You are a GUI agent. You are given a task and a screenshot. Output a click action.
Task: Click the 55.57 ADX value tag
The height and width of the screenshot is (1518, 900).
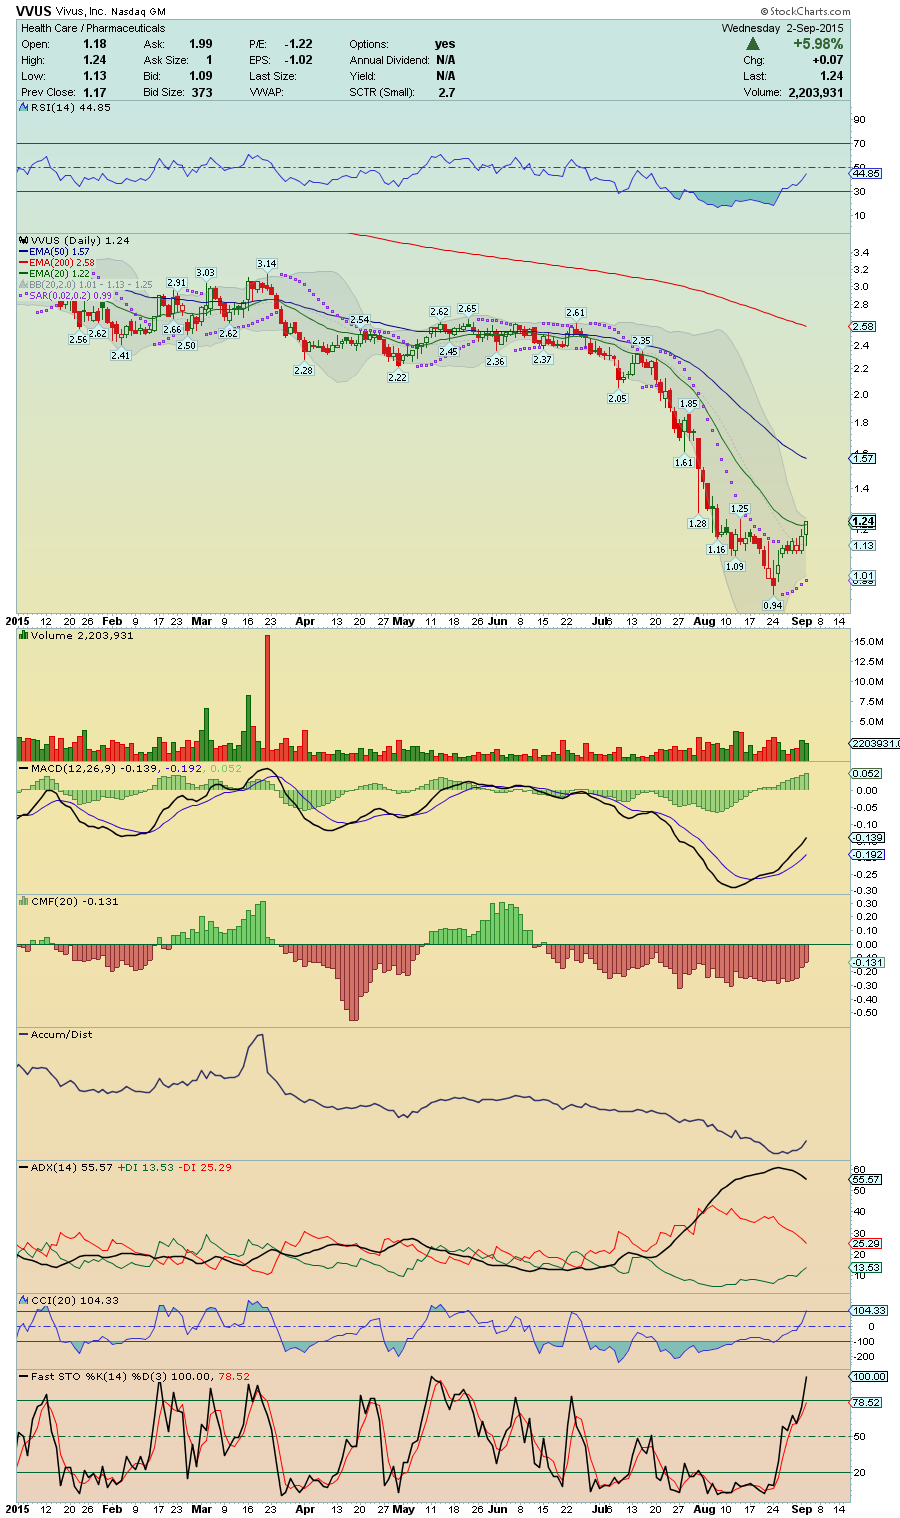[866, 1179]
